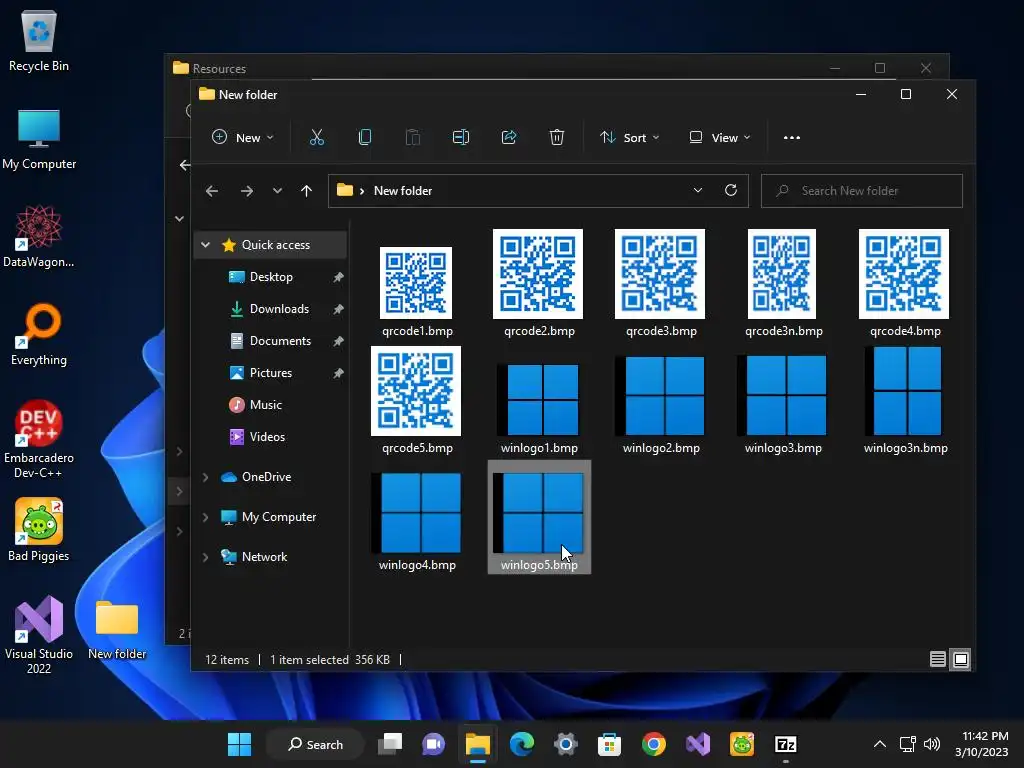Click the Delete trash can icon
The height and width of the screenshot is (768, 1024).
click(556, 138)
